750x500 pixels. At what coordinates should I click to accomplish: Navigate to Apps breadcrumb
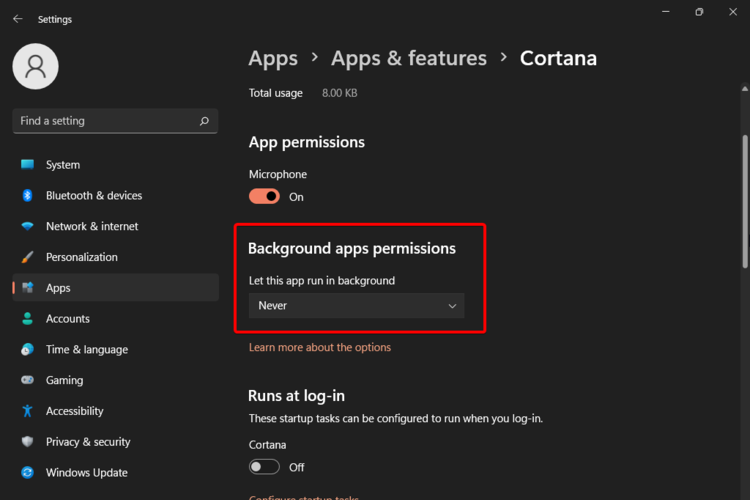[x=273, y=59]
